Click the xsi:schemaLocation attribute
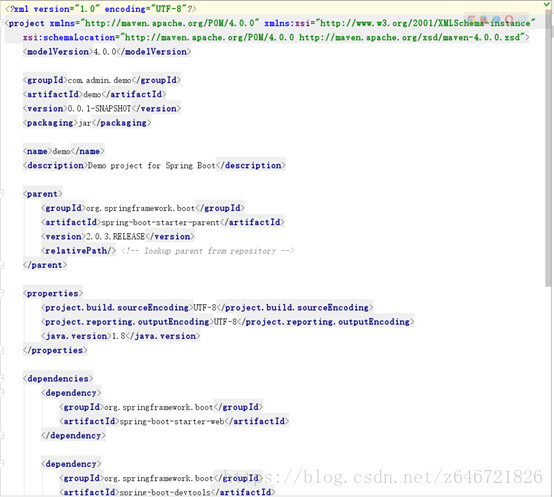The image size is (554, 497). coord(276,37)
